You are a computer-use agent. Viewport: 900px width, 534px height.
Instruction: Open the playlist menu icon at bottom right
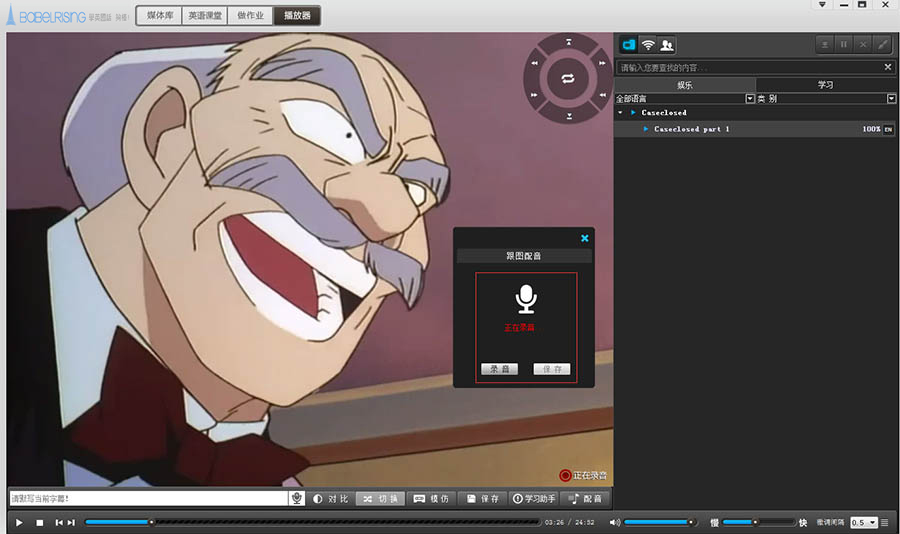click(x=885, y=523)
